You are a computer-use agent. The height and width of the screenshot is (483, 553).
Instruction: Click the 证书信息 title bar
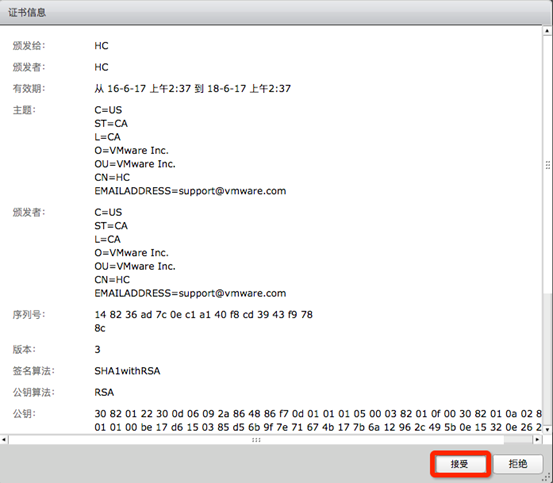[x=276, y=12]
